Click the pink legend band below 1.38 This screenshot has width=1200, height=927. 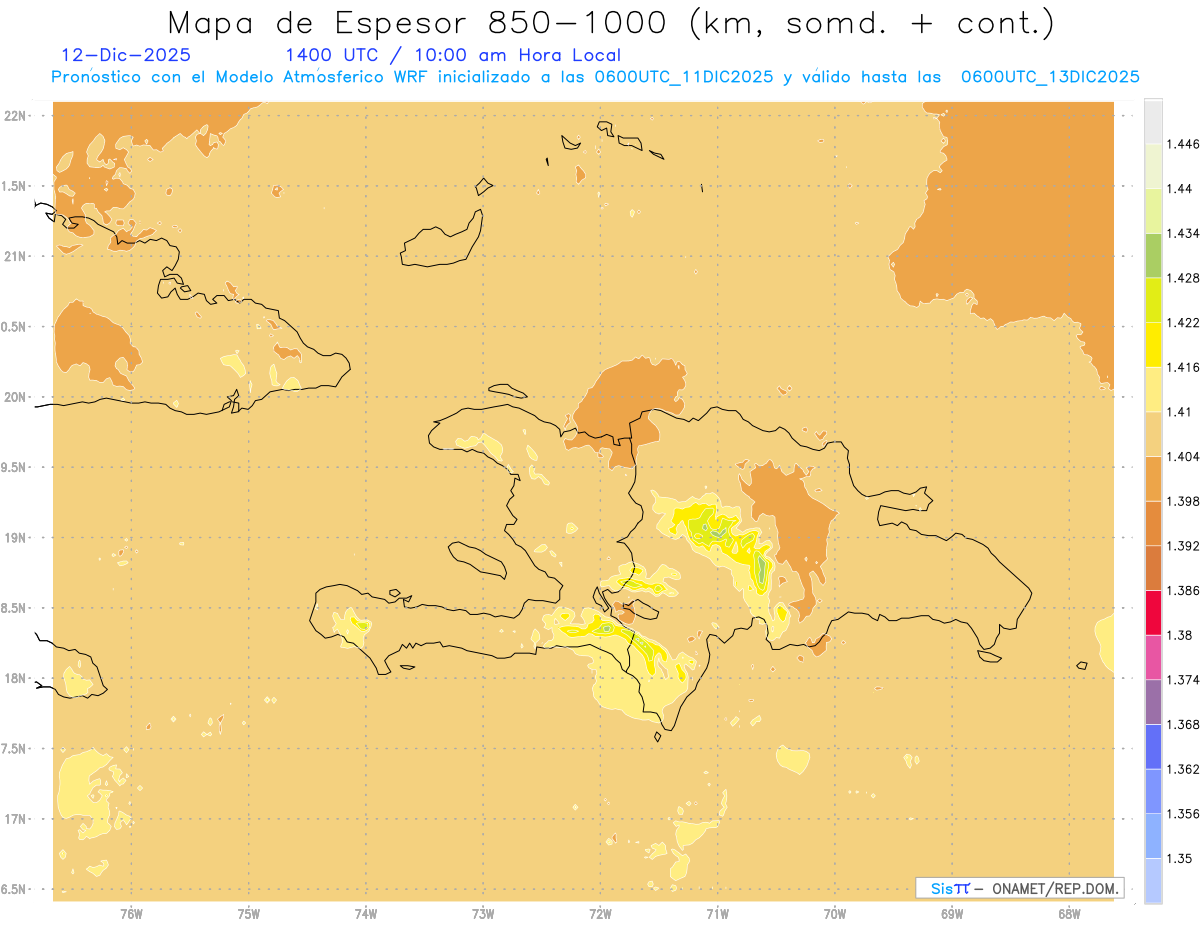[1153, 657]
